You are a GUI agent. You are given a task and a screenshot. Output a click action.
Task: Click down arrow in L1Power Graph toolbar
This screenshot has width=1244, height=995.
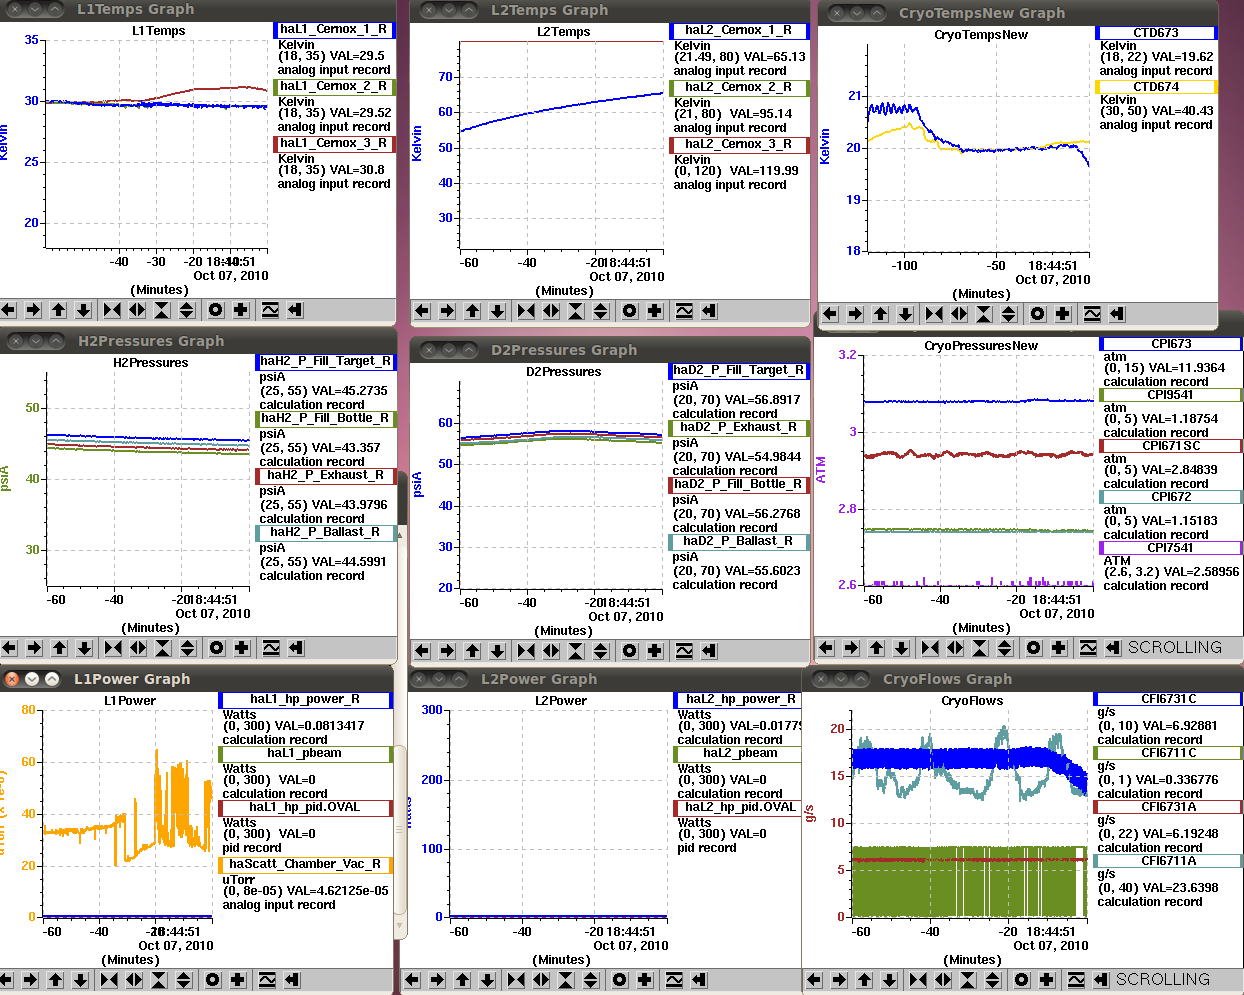point(81,980)
